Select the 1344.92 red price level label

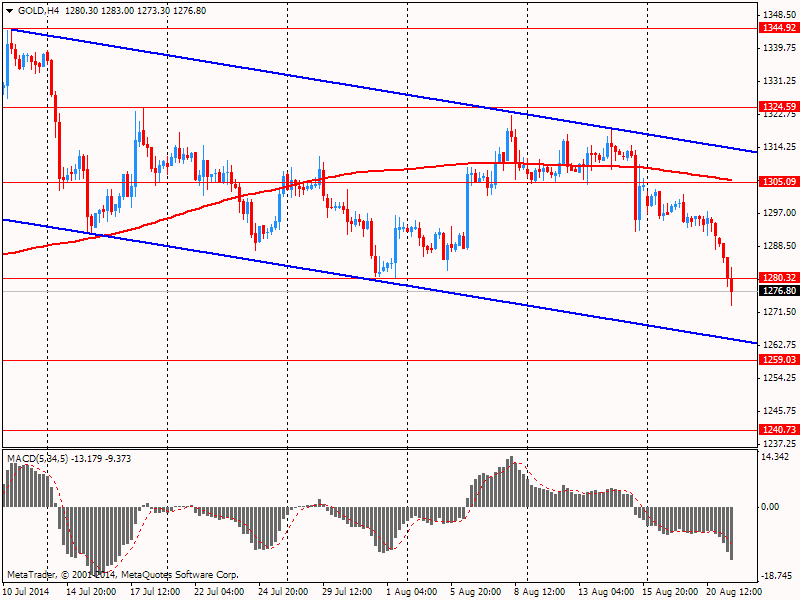tap(777, 29)
